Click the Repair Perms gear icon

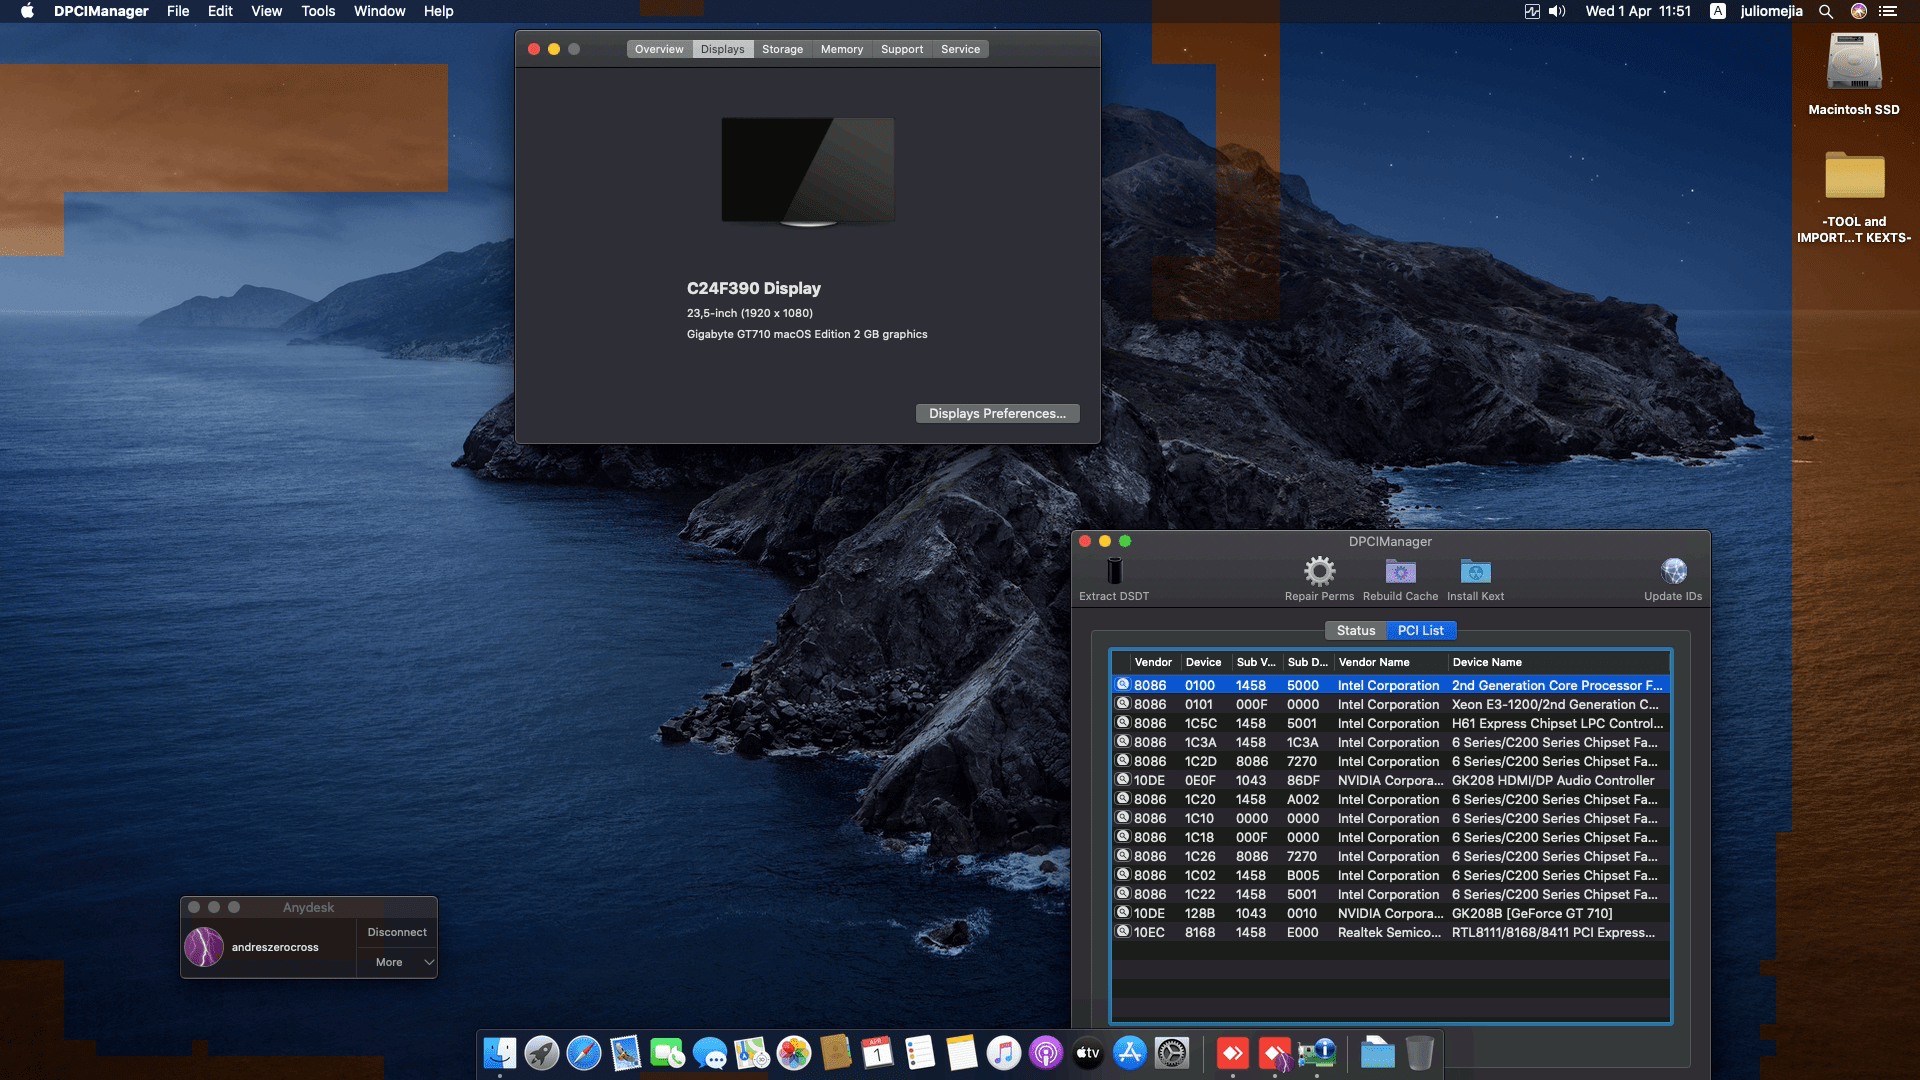[x=1318, y=571]
